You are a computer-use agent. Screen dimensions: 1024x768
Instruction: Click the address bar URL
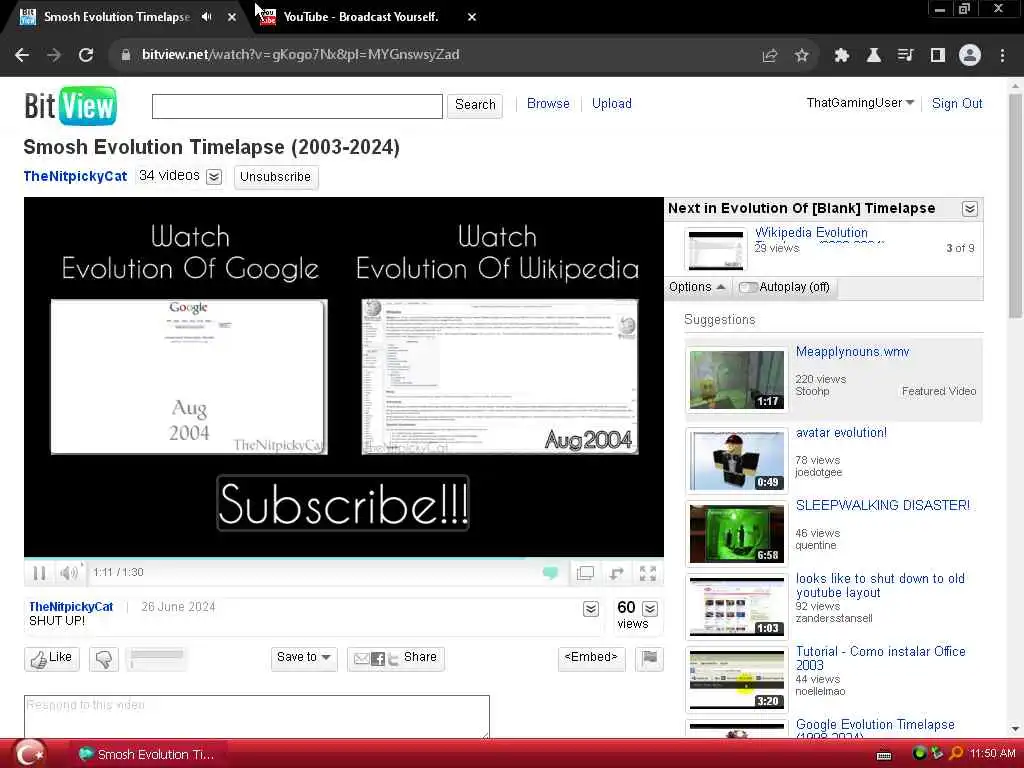[x=300, y=55]
